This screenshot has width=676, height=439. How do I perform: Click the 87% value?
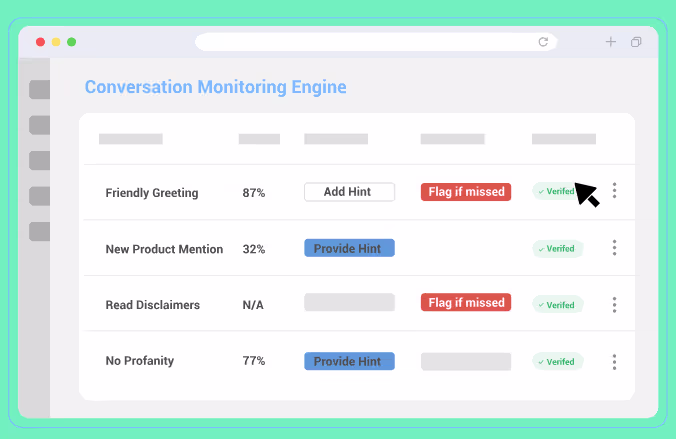pos(254,193)
